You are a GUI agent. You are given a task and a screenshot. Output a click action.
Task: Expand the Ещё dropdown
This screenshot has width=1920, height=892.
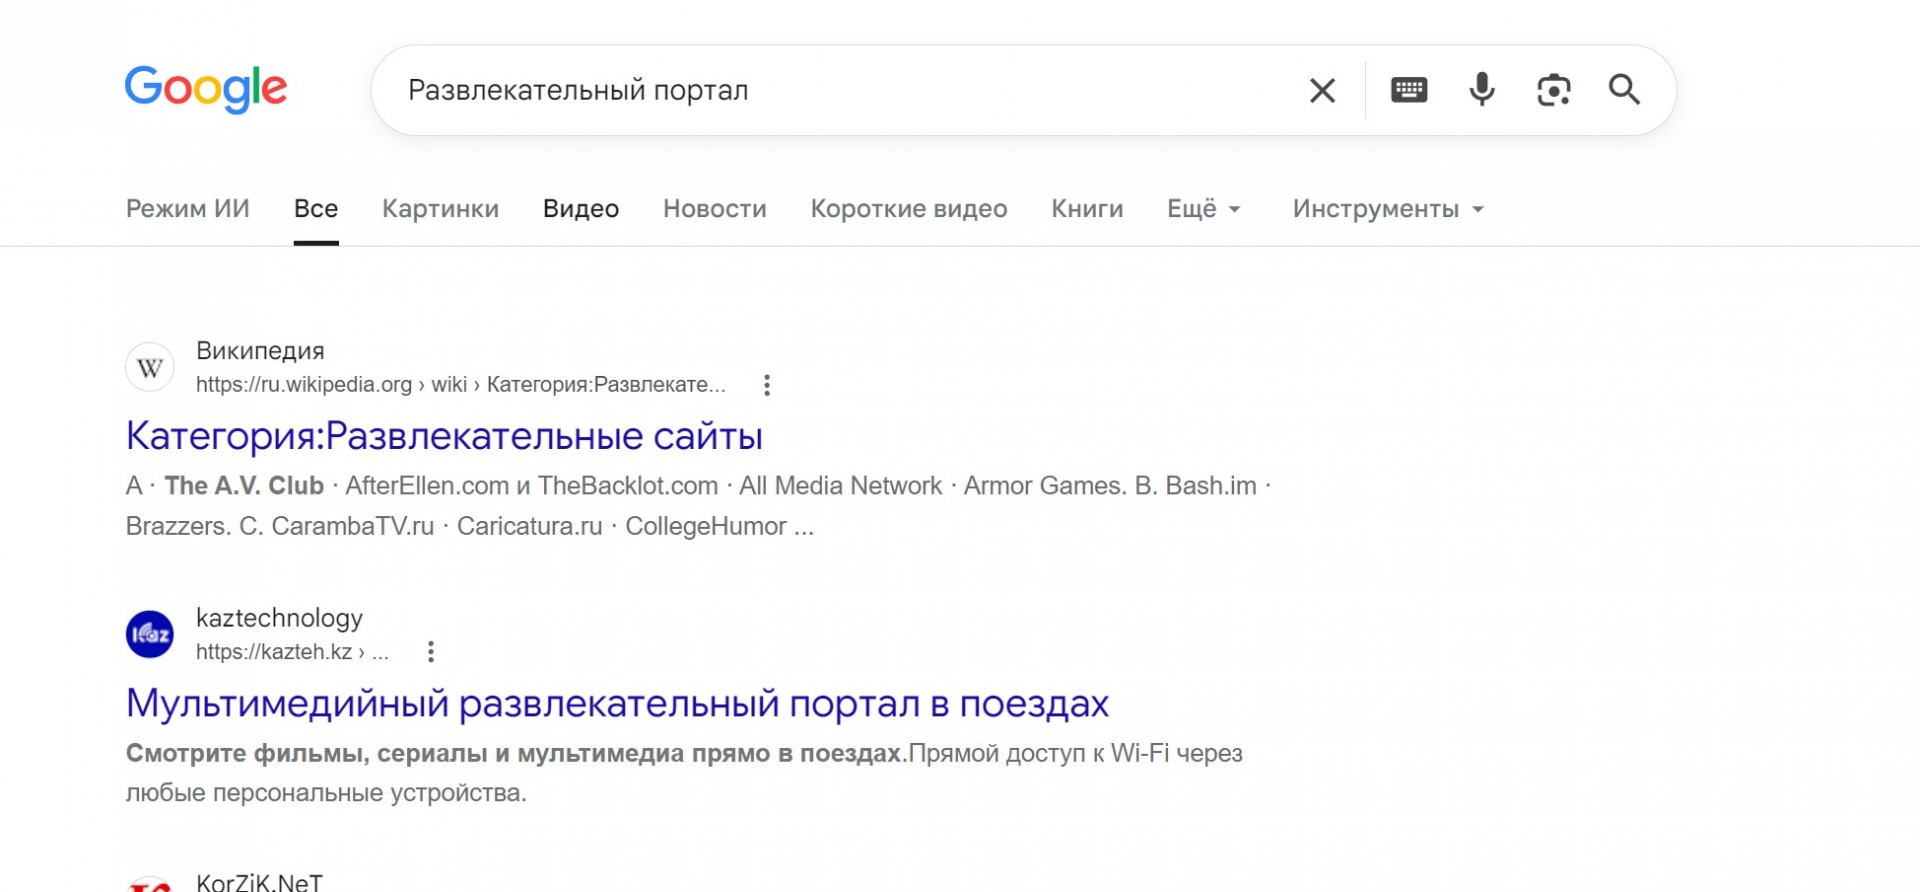pyautogui.click(x=1204, y=209)
